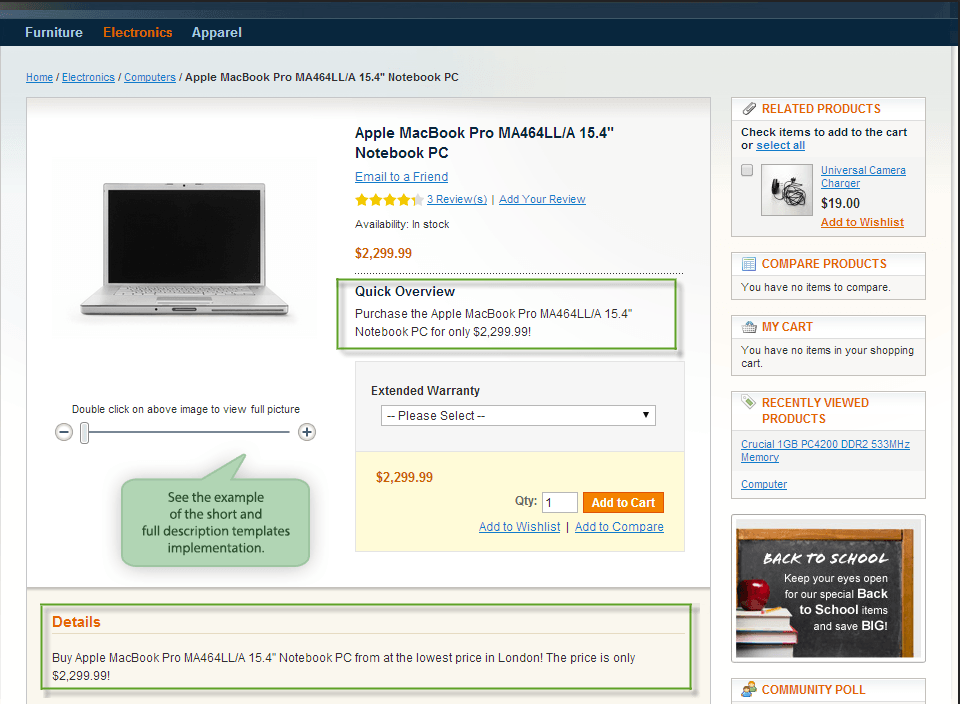The height and width of the screenshot is (704, 960).
Task: Select all related products to add
Action: coord(780,144)
